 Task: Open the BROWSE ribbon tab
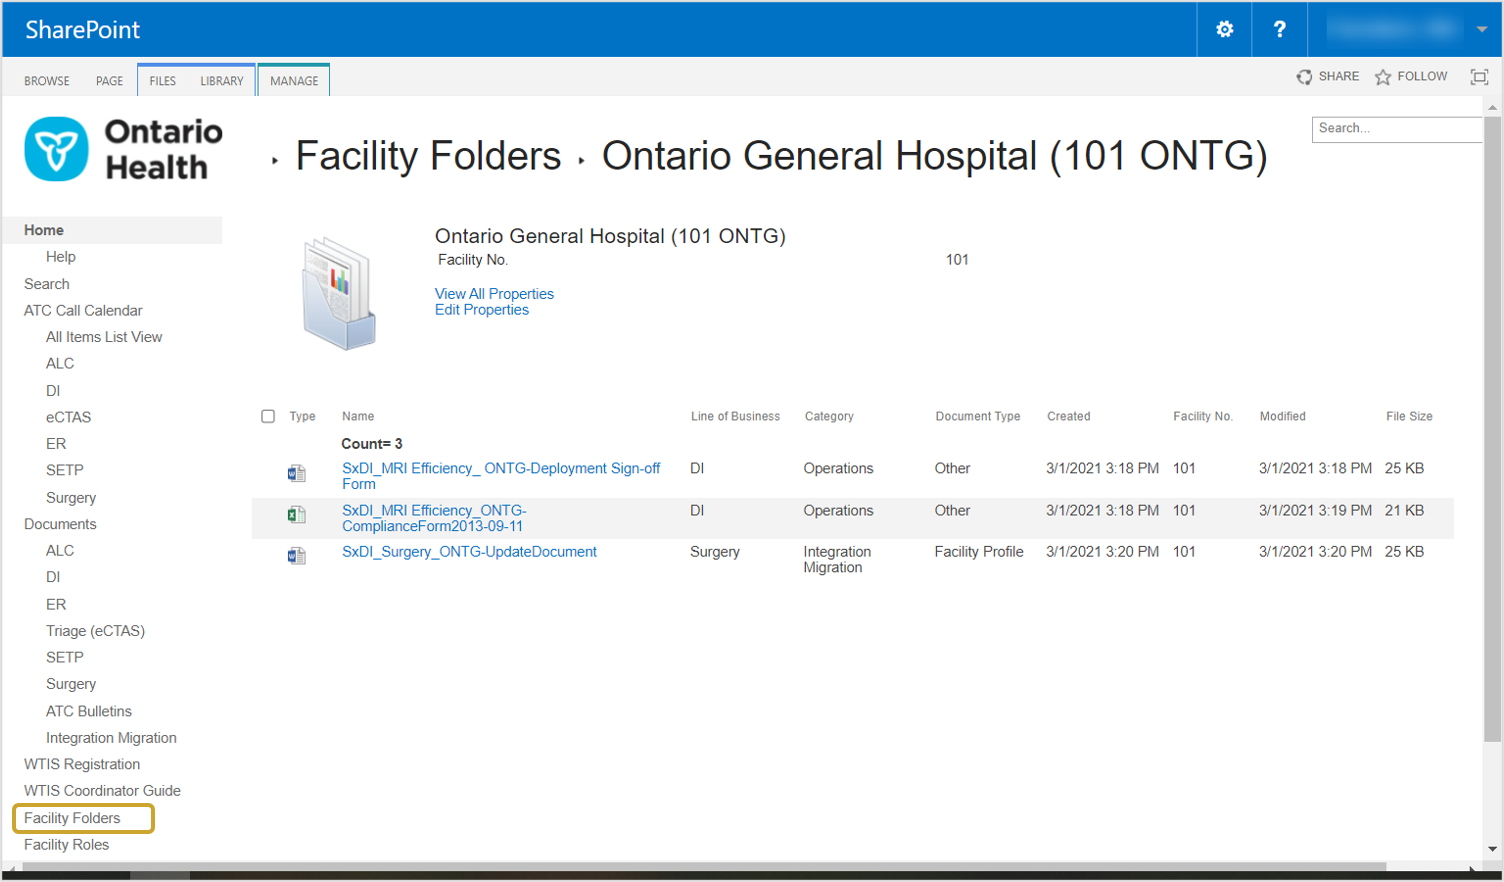click(47, 81)
